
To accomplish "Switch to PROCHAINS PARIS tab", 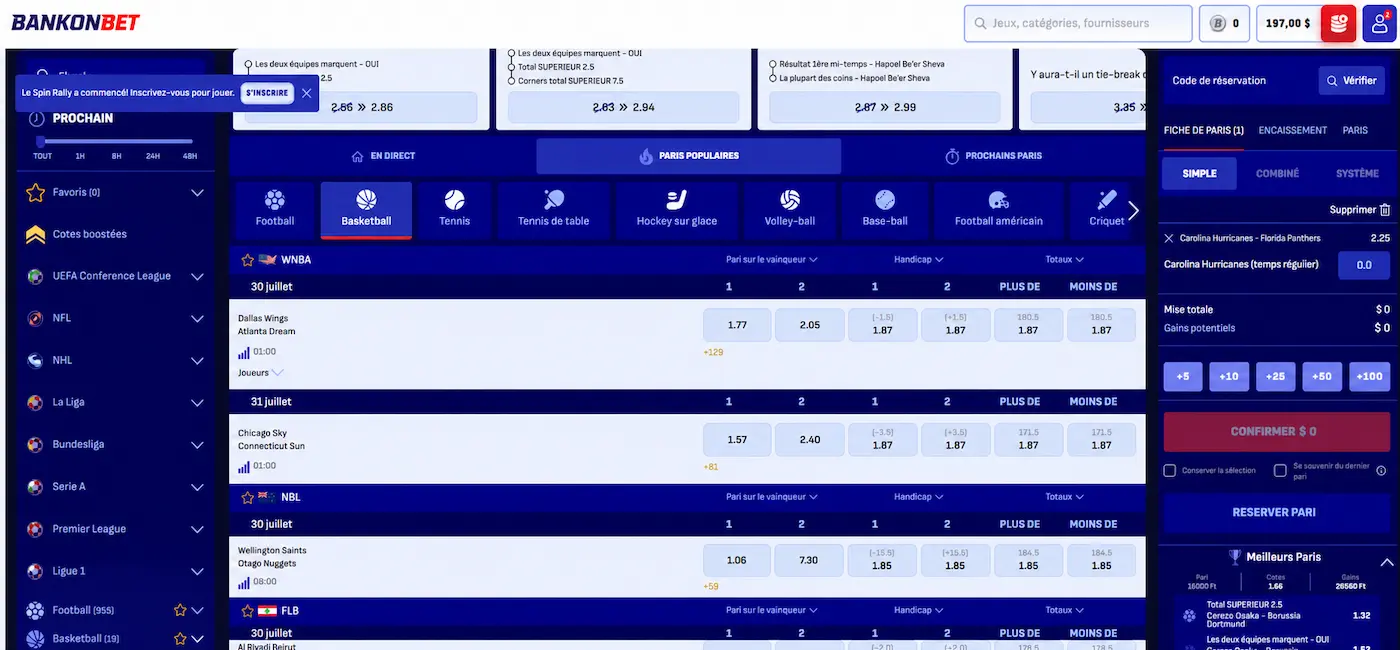I will pyautogui.click(x=993, y=156).
